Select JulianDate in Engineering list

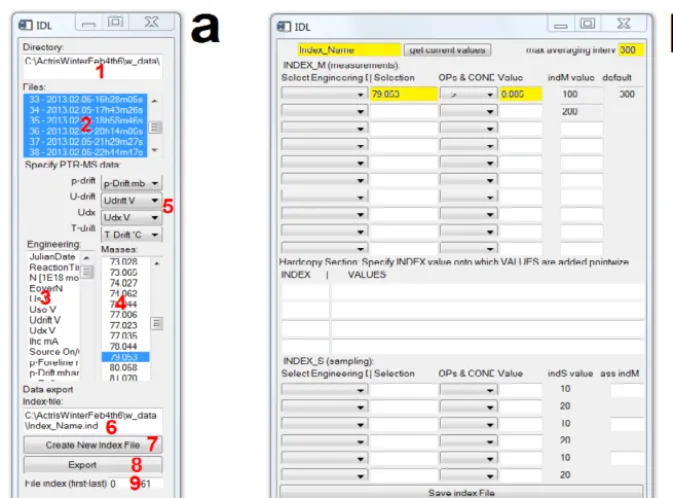(52, 257)
